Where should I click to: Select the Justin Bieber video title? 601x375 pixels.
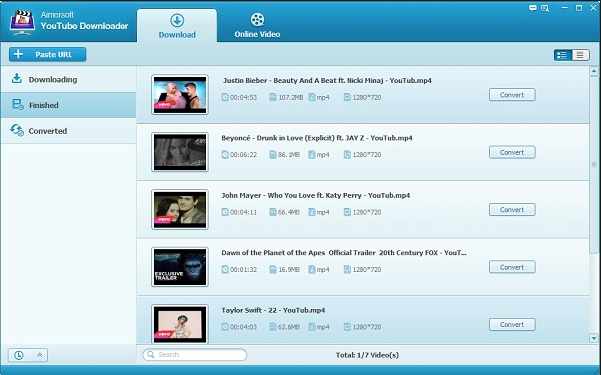pos(327,81)
